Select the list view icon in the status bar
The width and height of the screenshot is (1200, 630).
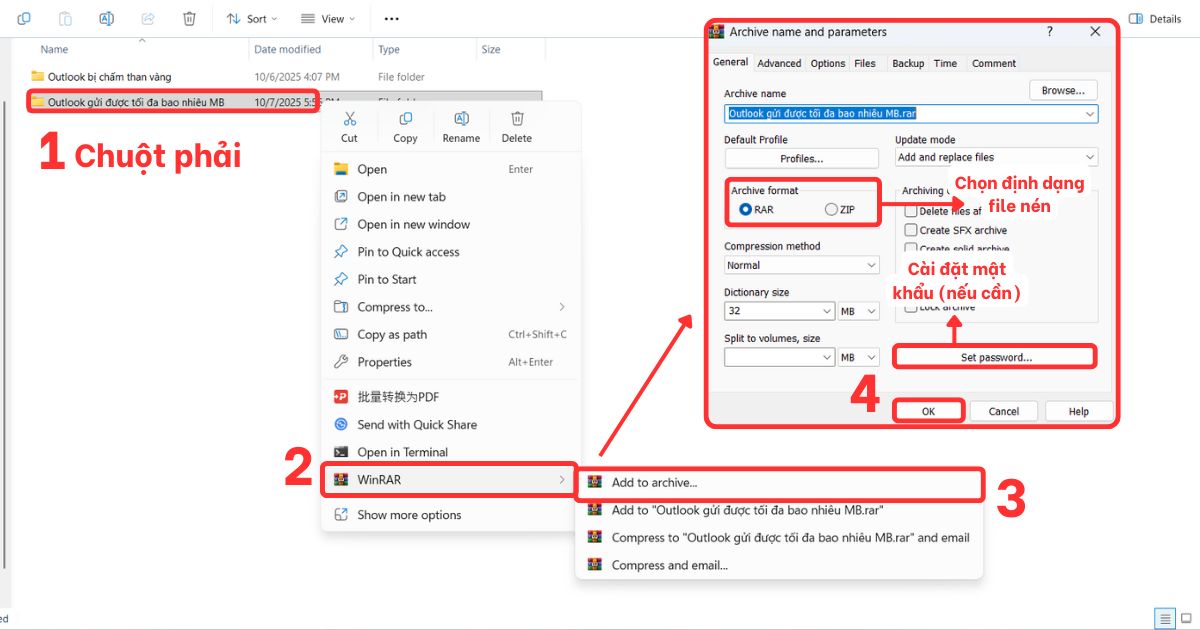pos(1164,618)
